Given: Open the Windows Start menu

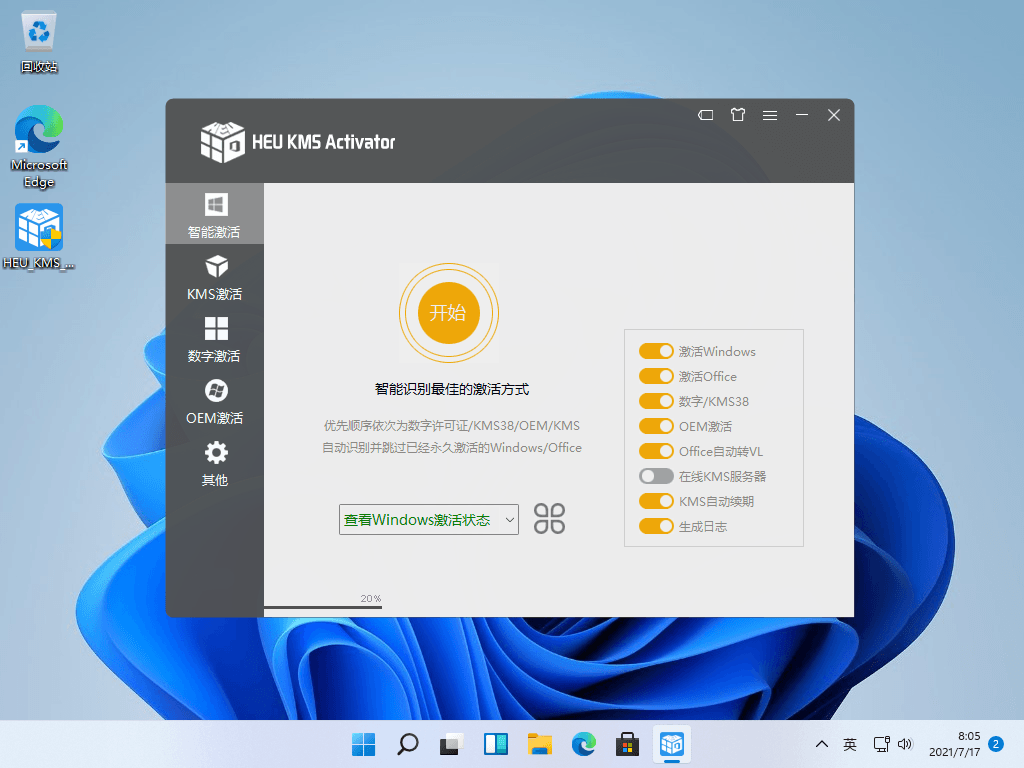Looking at the screenshot, I should 364,744.
